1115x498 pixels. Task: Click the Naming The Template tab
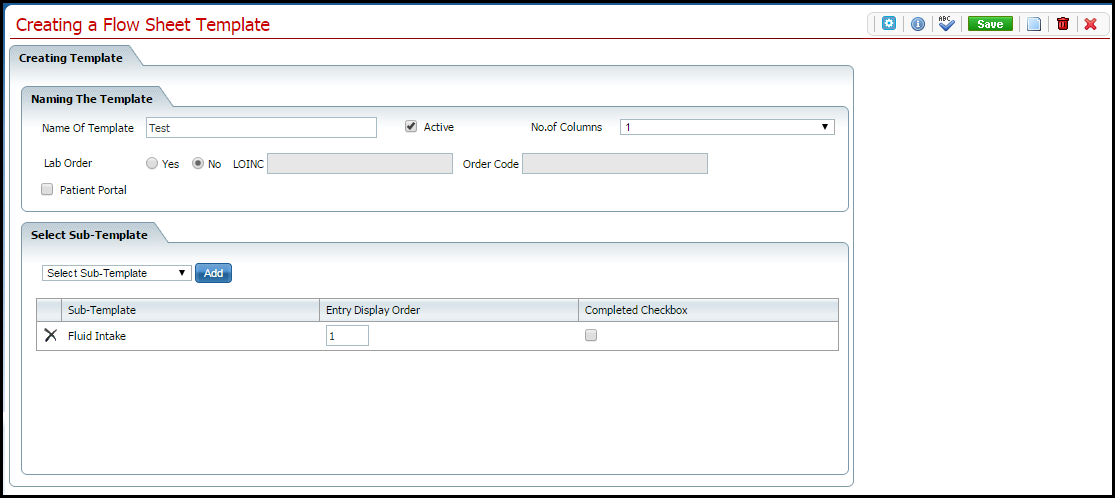92,99
